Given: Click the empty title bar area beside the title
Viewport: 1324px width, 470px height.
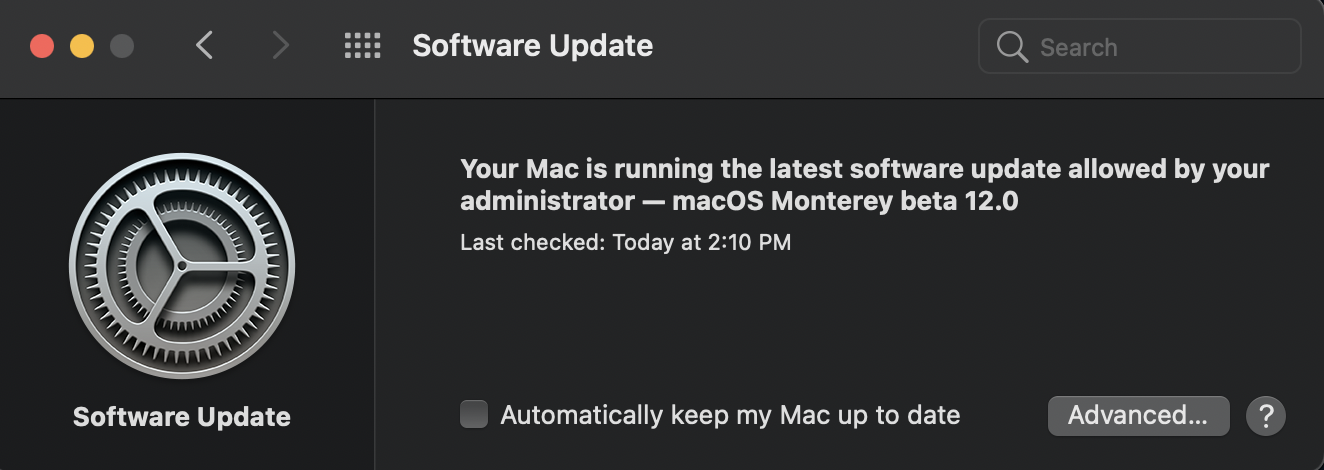Looking at the screenshot, I should click(x=815, y=47).
